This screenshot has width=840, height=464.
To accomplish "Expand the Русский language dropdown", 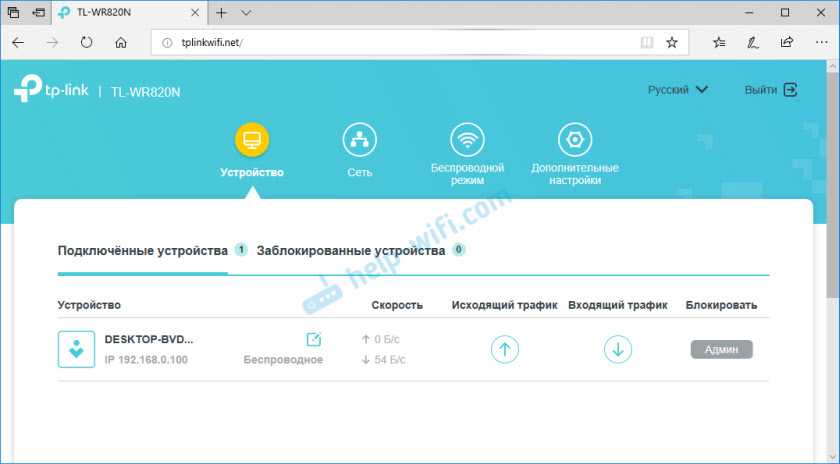I will 677,90.
